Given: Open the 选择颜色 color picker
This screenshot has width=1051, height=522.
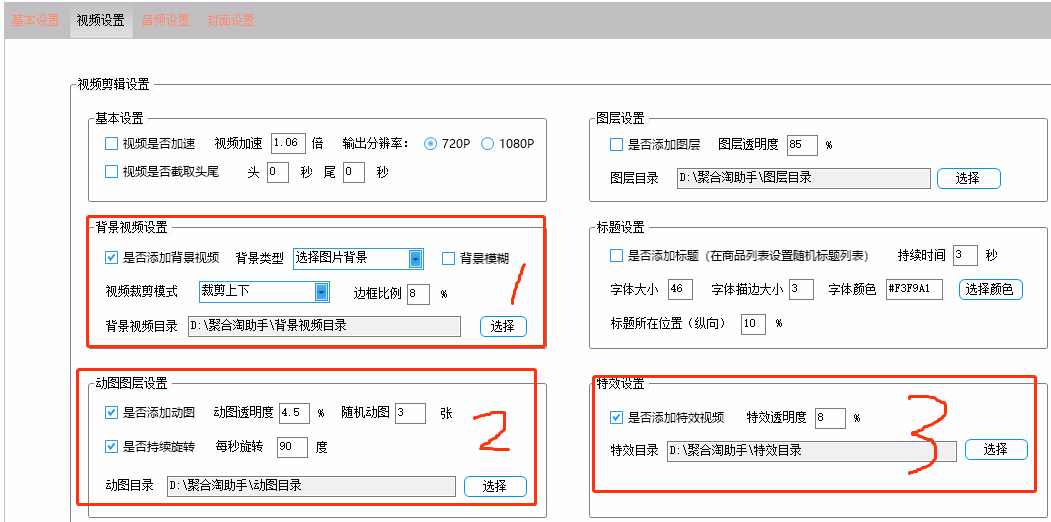Looking at the screenshot, I should (991, 289).
